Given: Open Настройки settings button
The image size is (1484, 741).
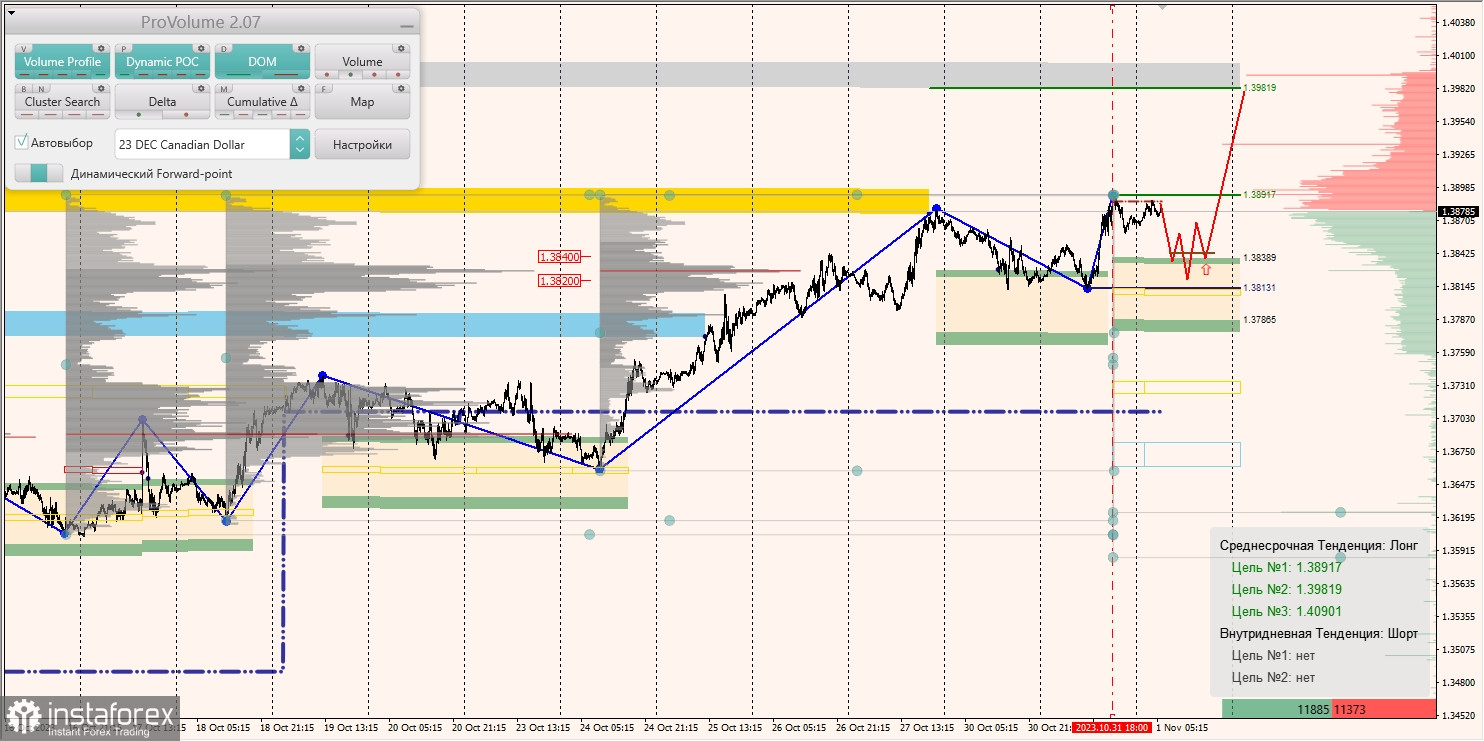Looking at the screenshot, I should [x=362, y=144].
